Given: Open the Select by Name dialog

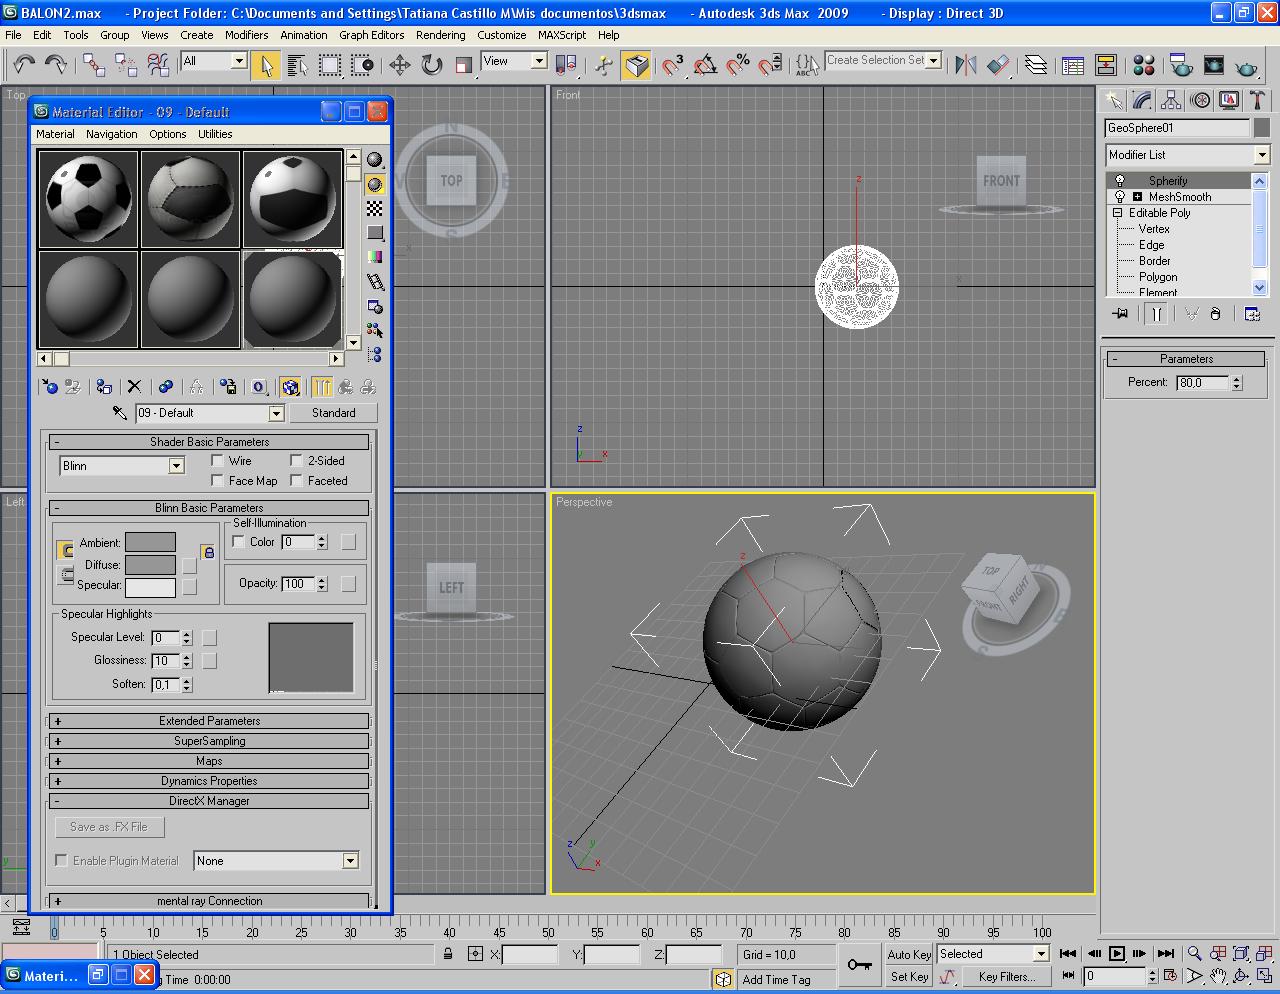Looking at the screenshot, I should (297, 65).
